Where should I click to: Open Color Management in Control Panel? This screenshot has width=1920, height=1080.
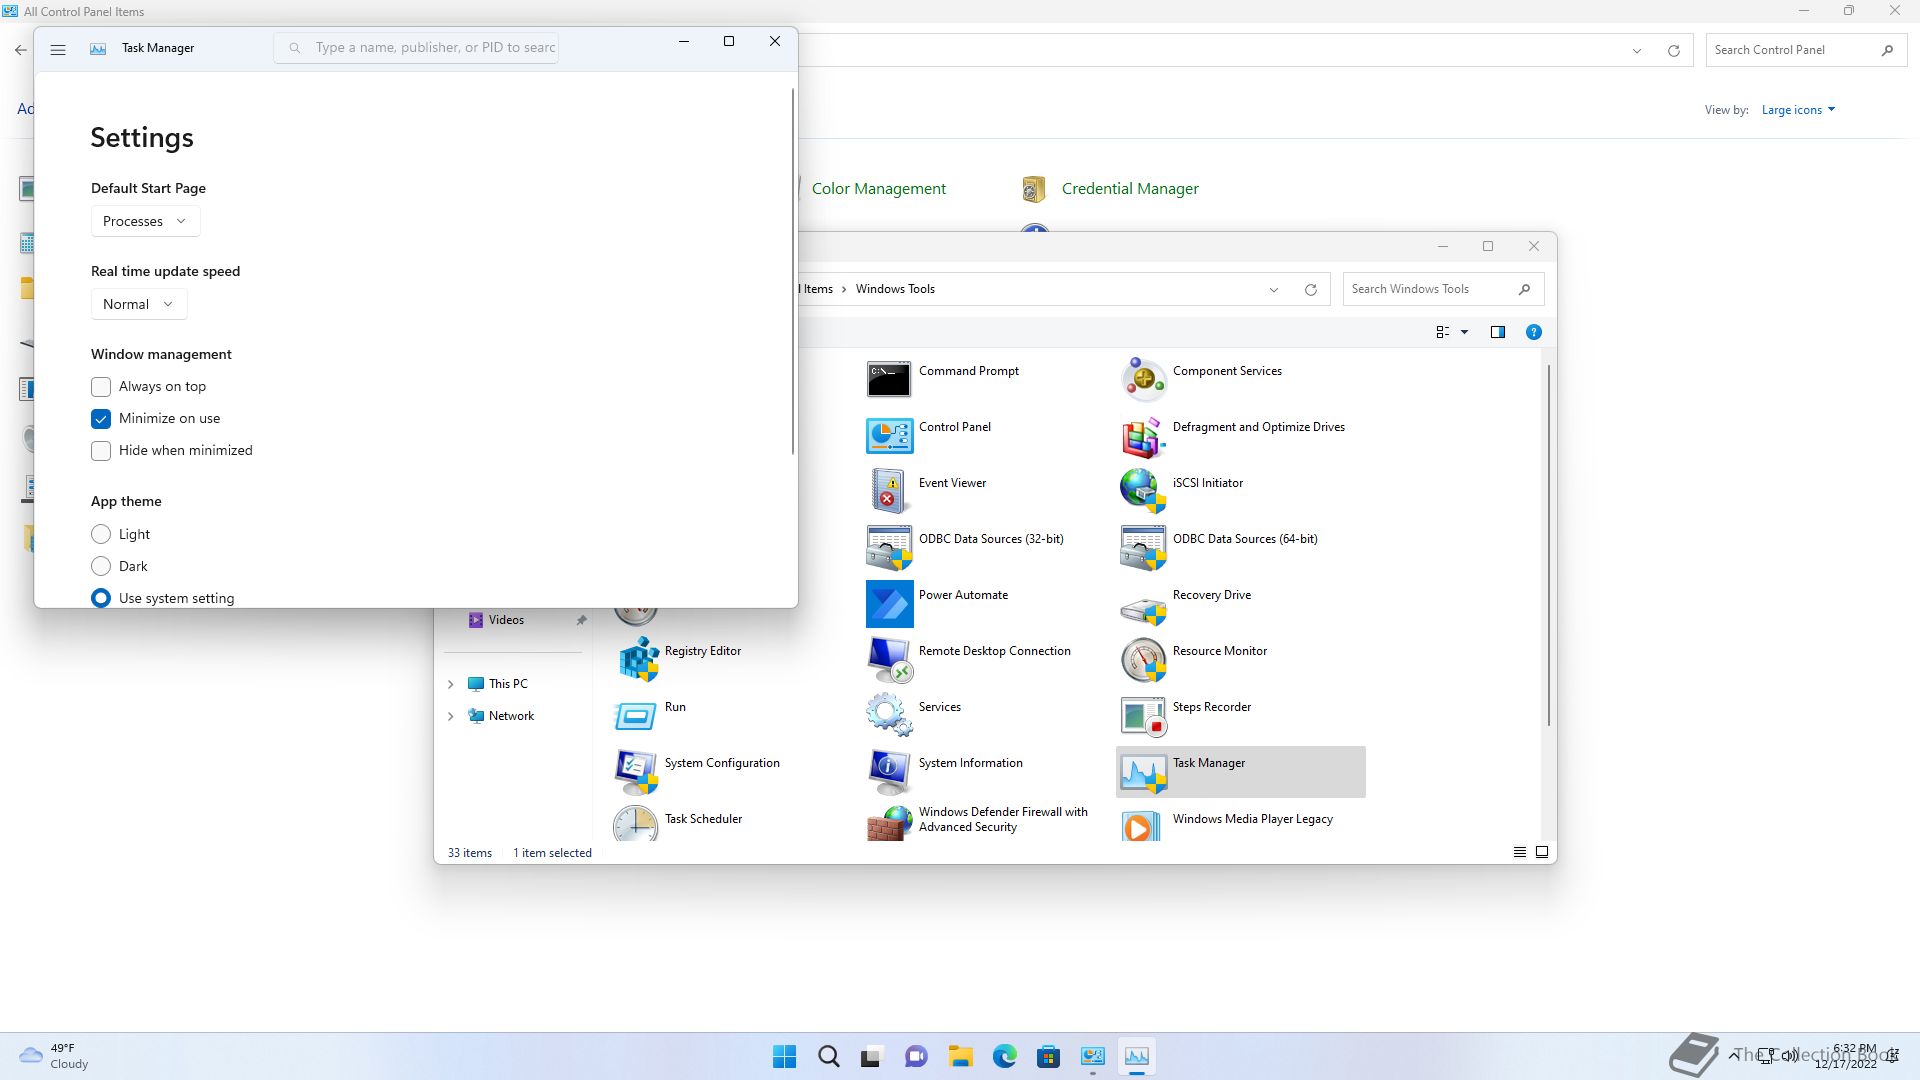[878, 189]
